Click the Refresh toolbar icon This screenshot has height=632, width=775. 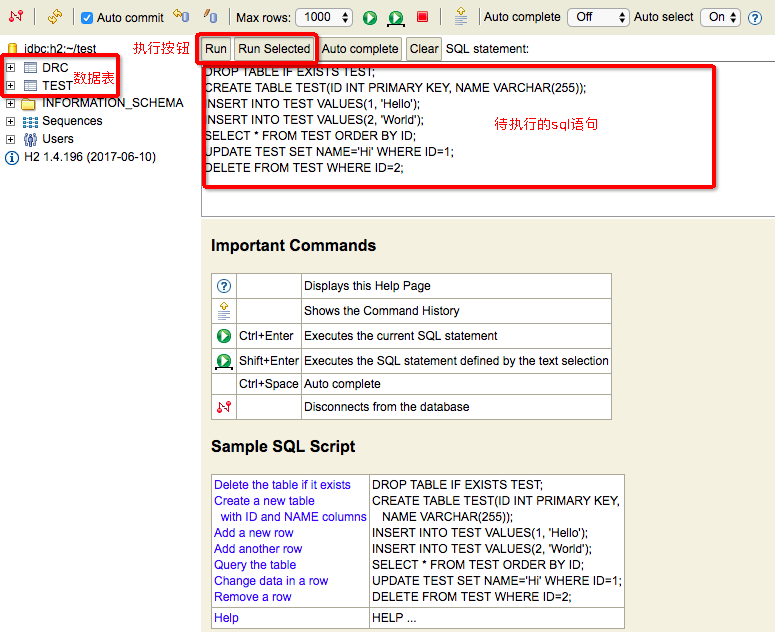pos(54,16)
